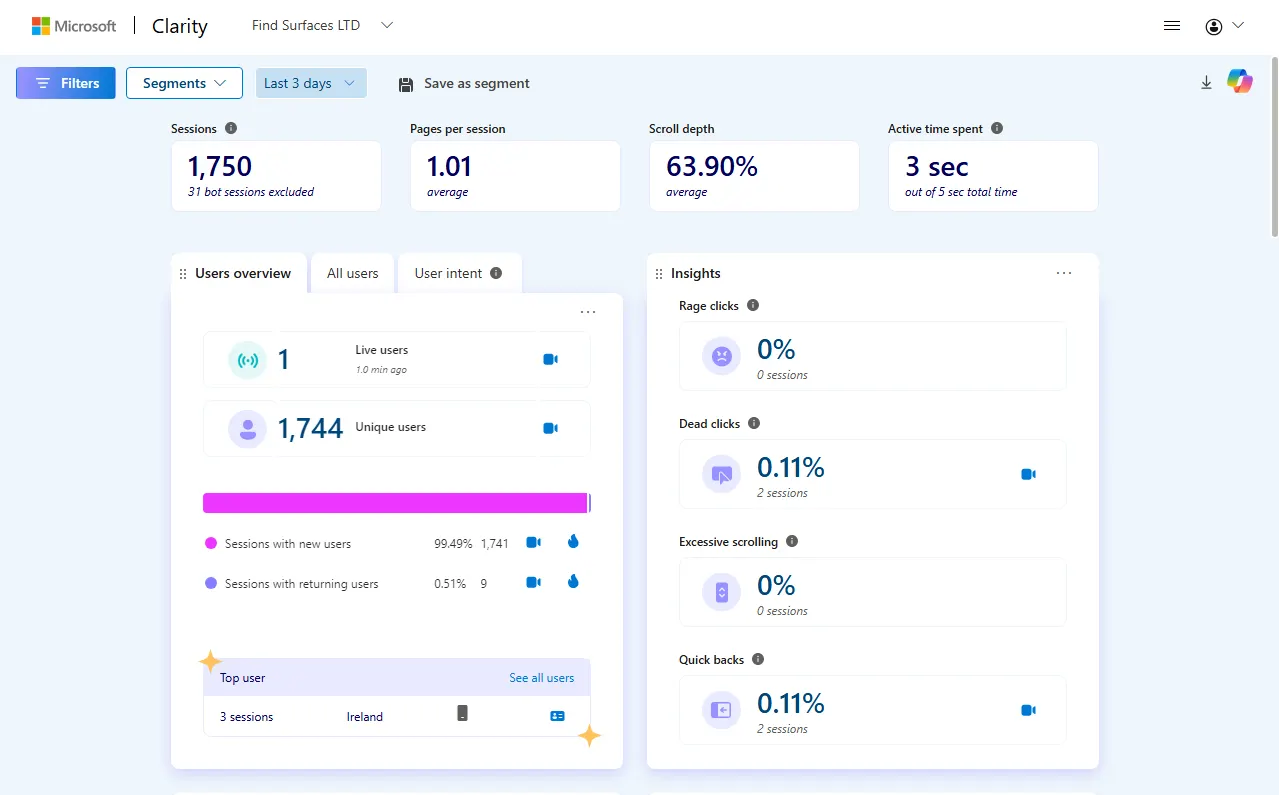Show info for Active time spent
Viewport: 1279px width, 795px height.
tap(997, 128)
